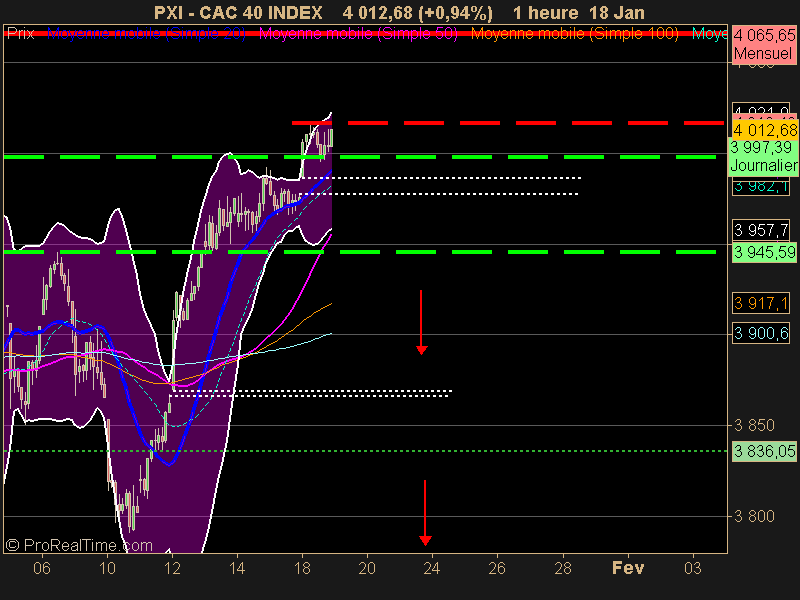Click the '28' date on time axis
This screenshot has height=600, width=800.
coord(563,568)
